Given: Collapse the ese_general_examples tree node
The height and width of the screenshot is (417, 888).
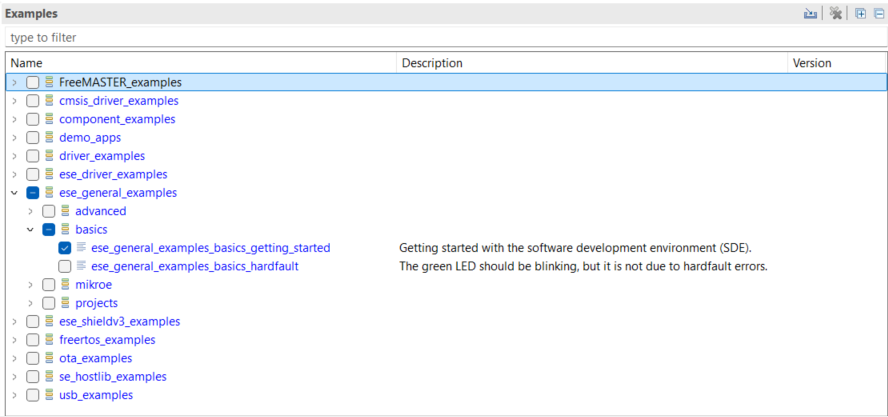Looking at the screenshot, I should coord(14,193).
